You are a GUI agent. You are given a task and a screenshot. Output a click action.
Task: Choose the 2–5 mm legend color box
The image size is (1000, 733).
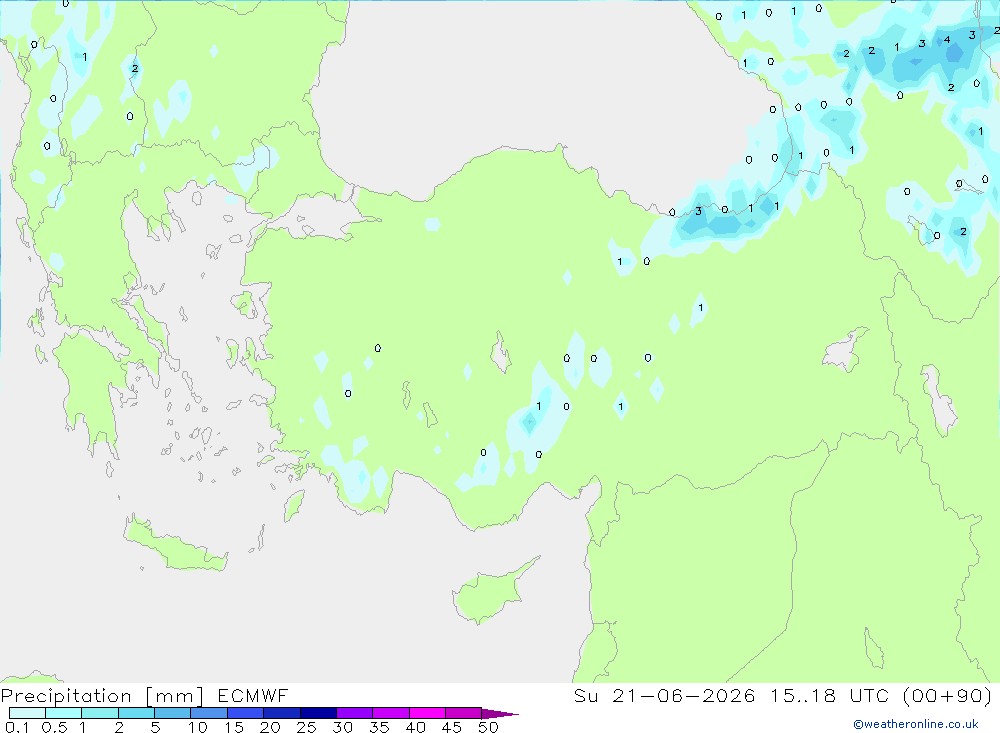point(136,713)
